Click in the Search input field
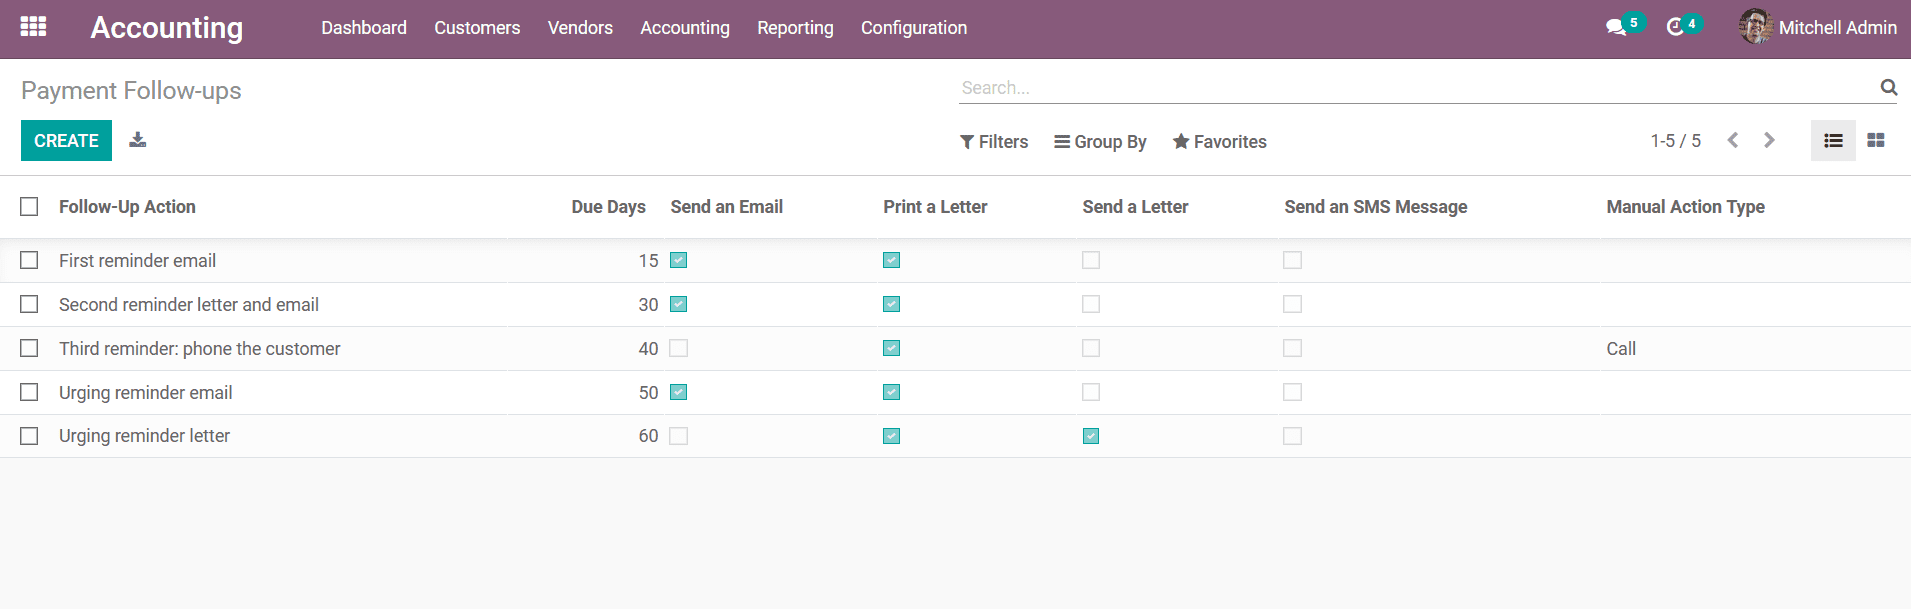Screen dimensions: 1911x609 click(x=1415, y=88)
